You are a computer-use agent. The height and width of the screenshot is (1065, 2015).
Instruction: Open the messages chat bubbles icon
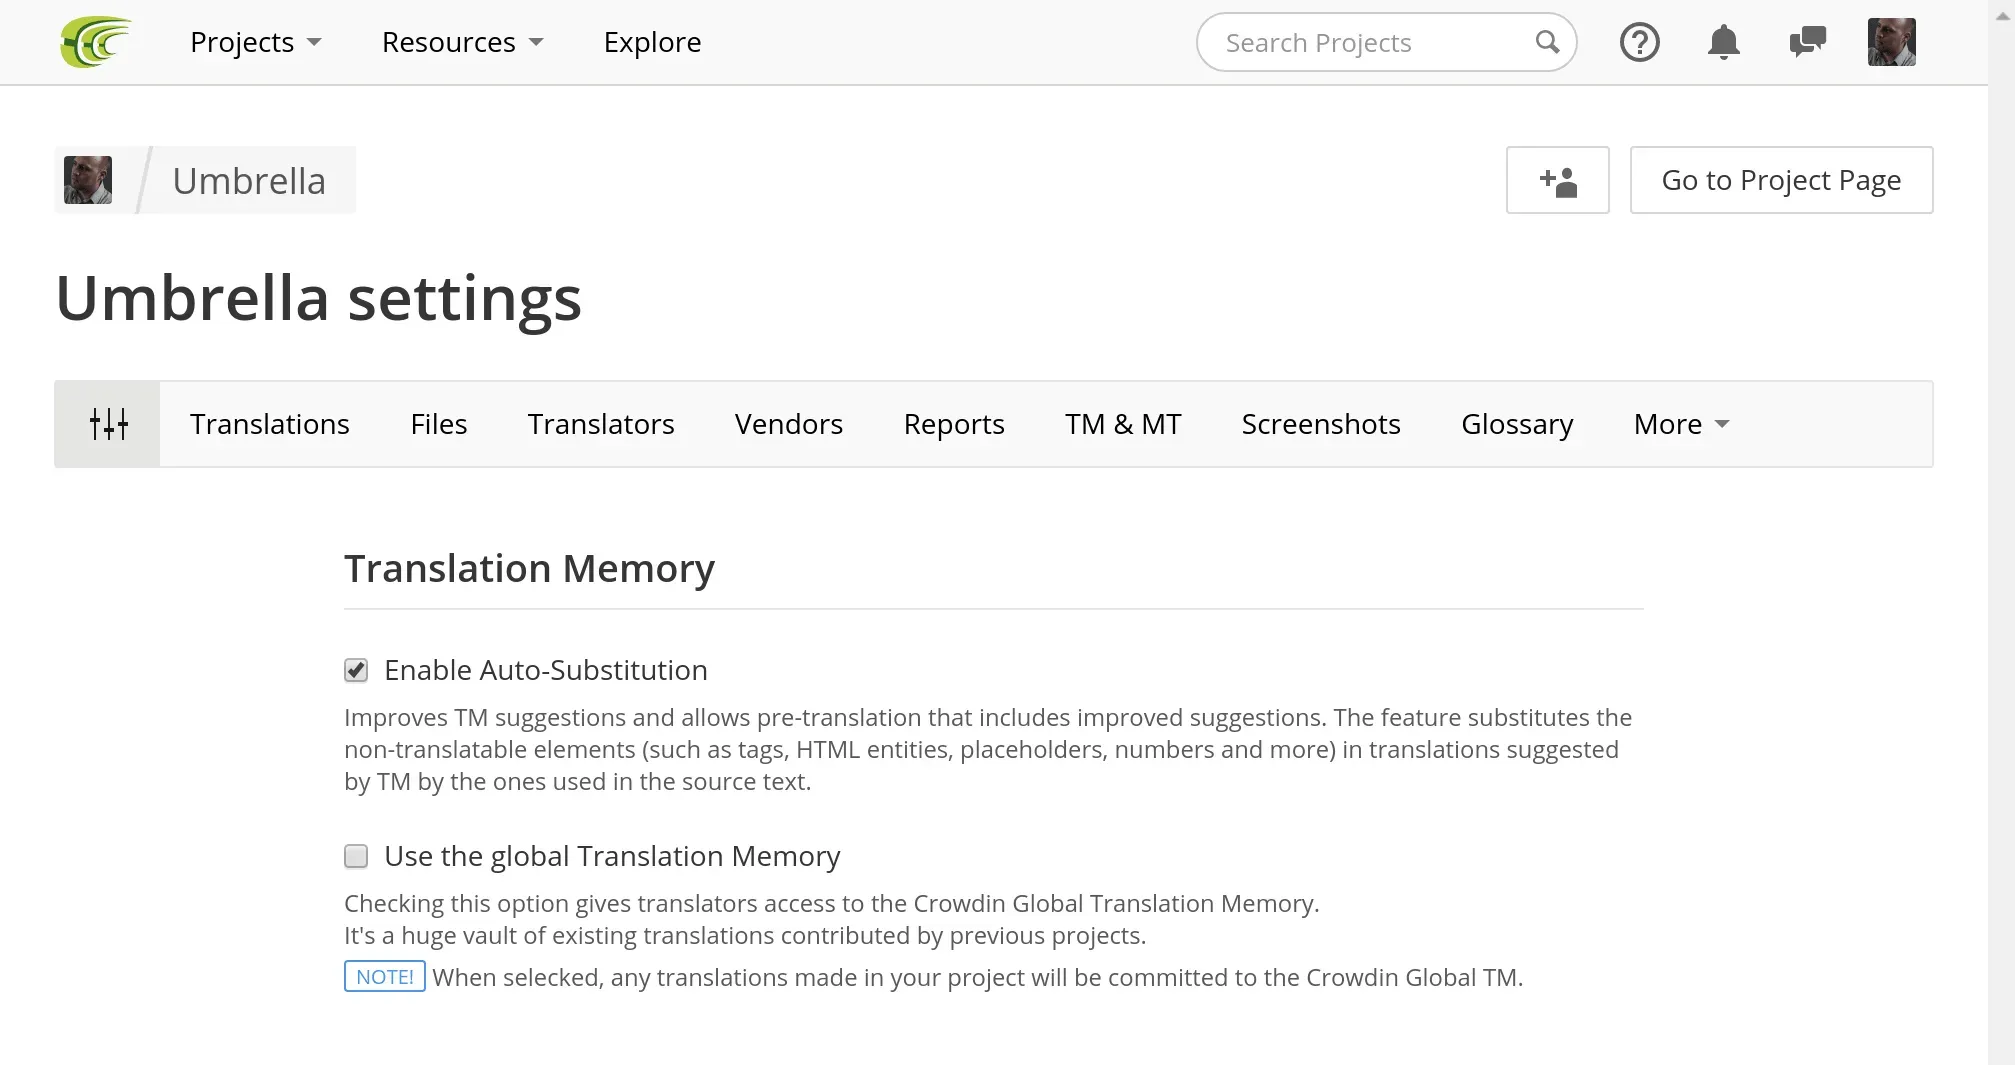click(x=1807, y=42)
